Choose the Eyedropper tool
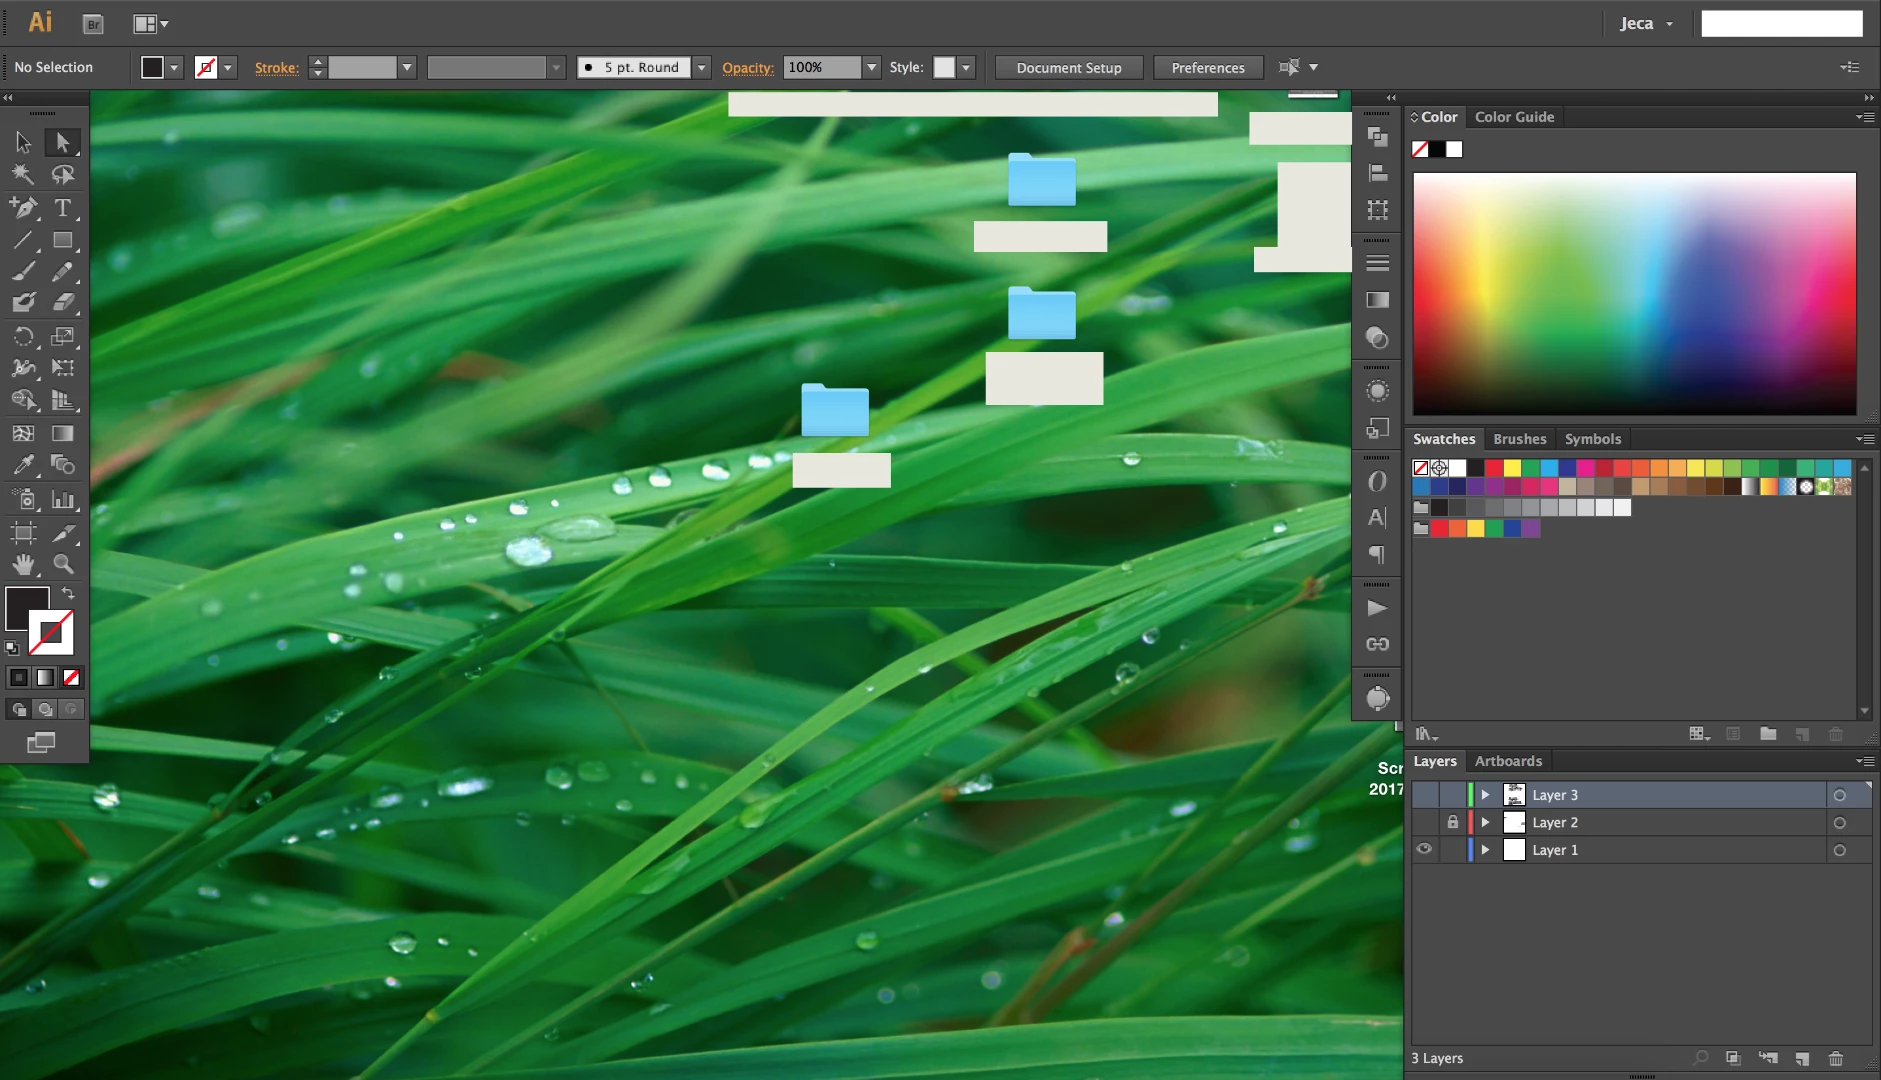The height and width of the screenshot is (1080, 1881). (23, 465)
